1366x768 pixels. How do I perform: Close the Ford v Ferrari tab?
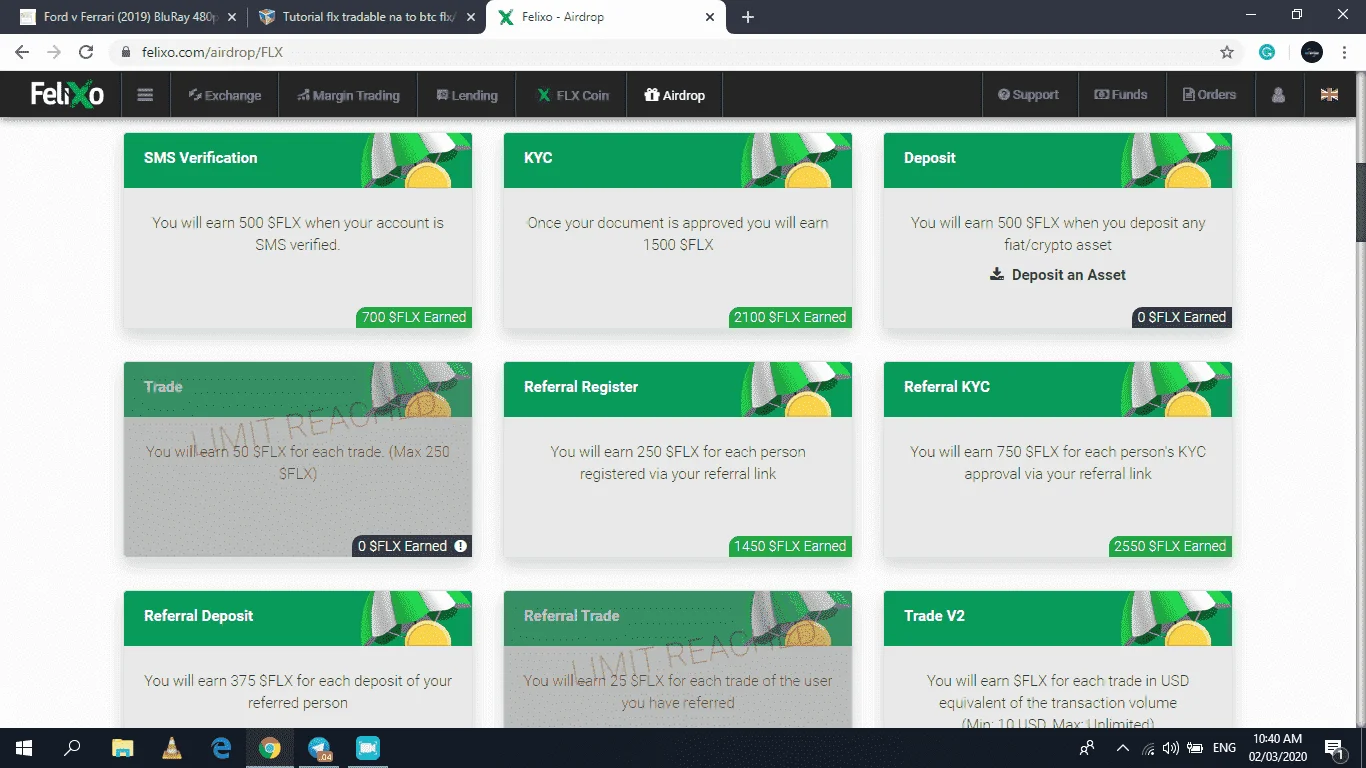tap(232, 17)
